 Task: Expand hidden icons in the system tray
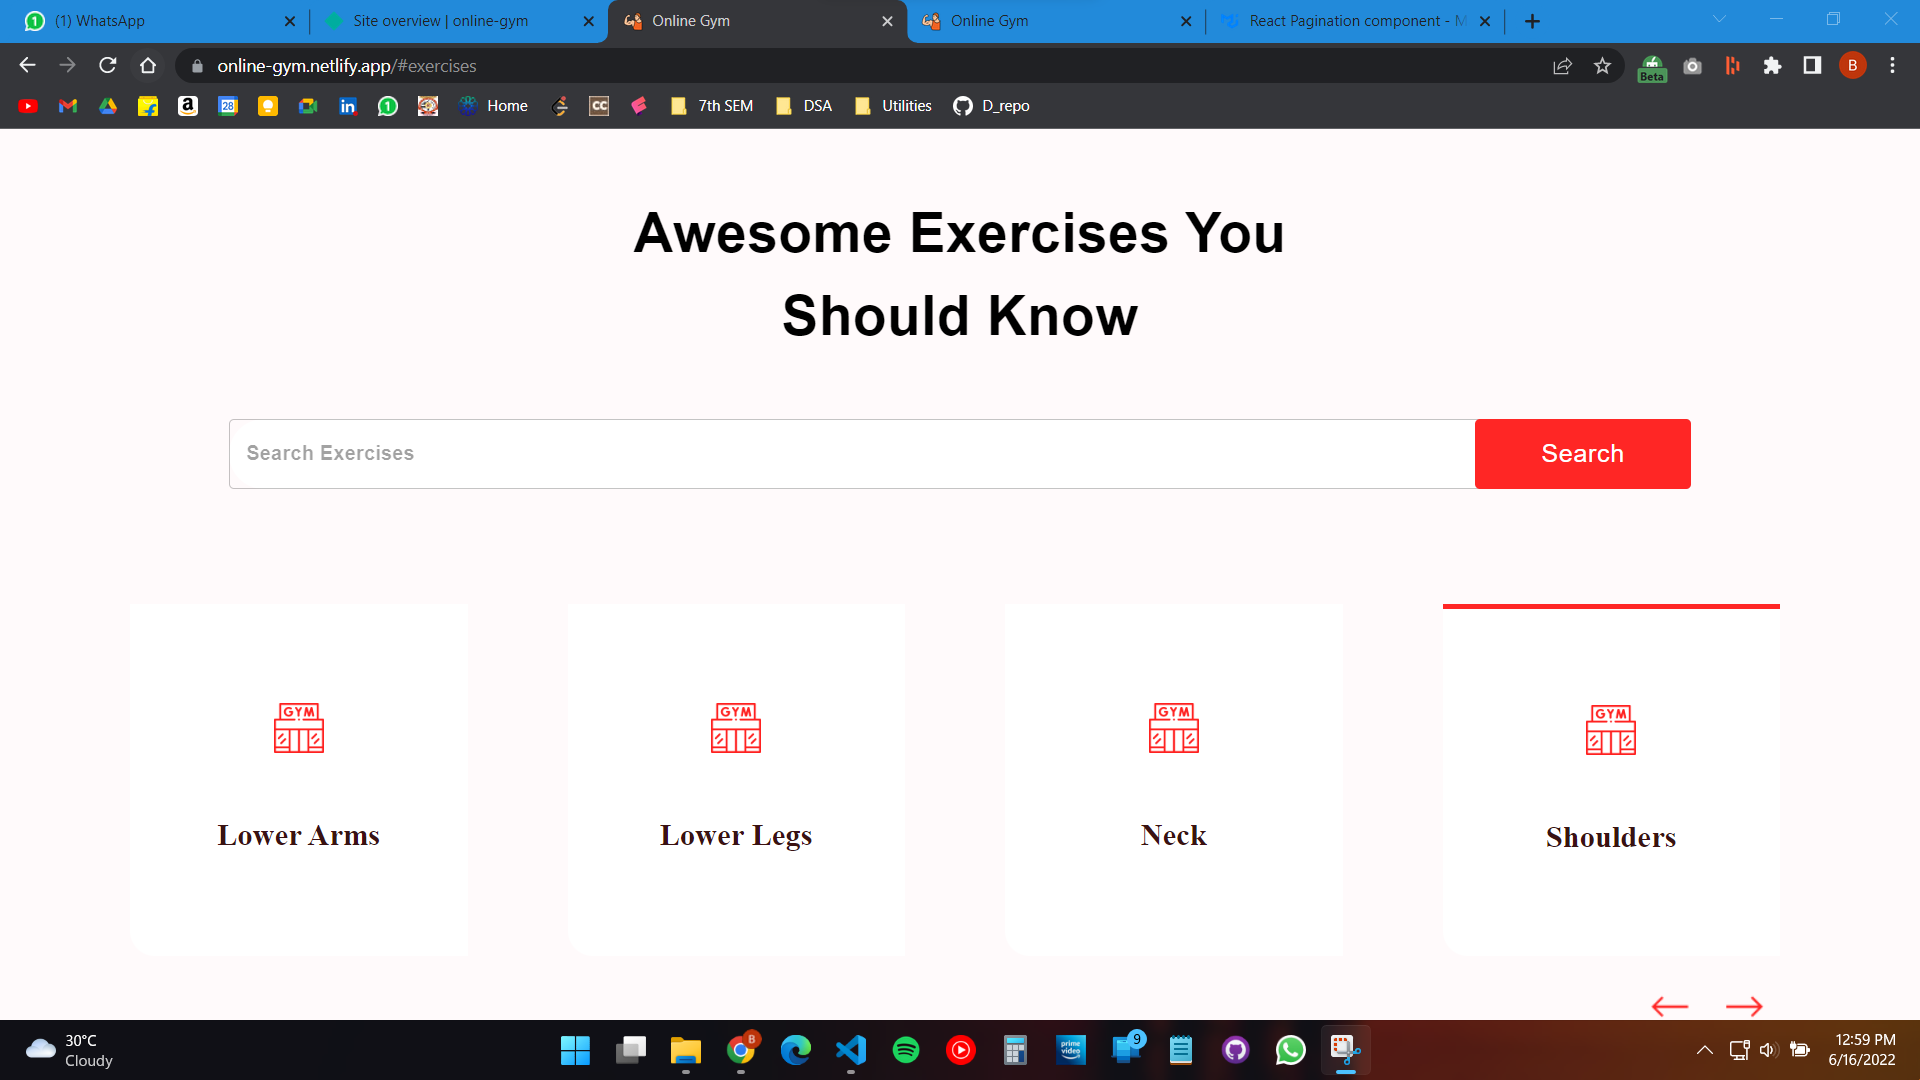click(1705, 1050)
